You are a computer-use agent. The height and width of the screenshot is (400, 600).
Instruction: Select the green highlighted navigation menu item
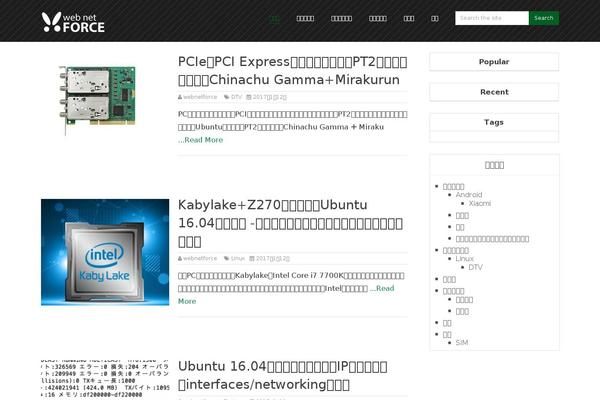pos(274,18)
